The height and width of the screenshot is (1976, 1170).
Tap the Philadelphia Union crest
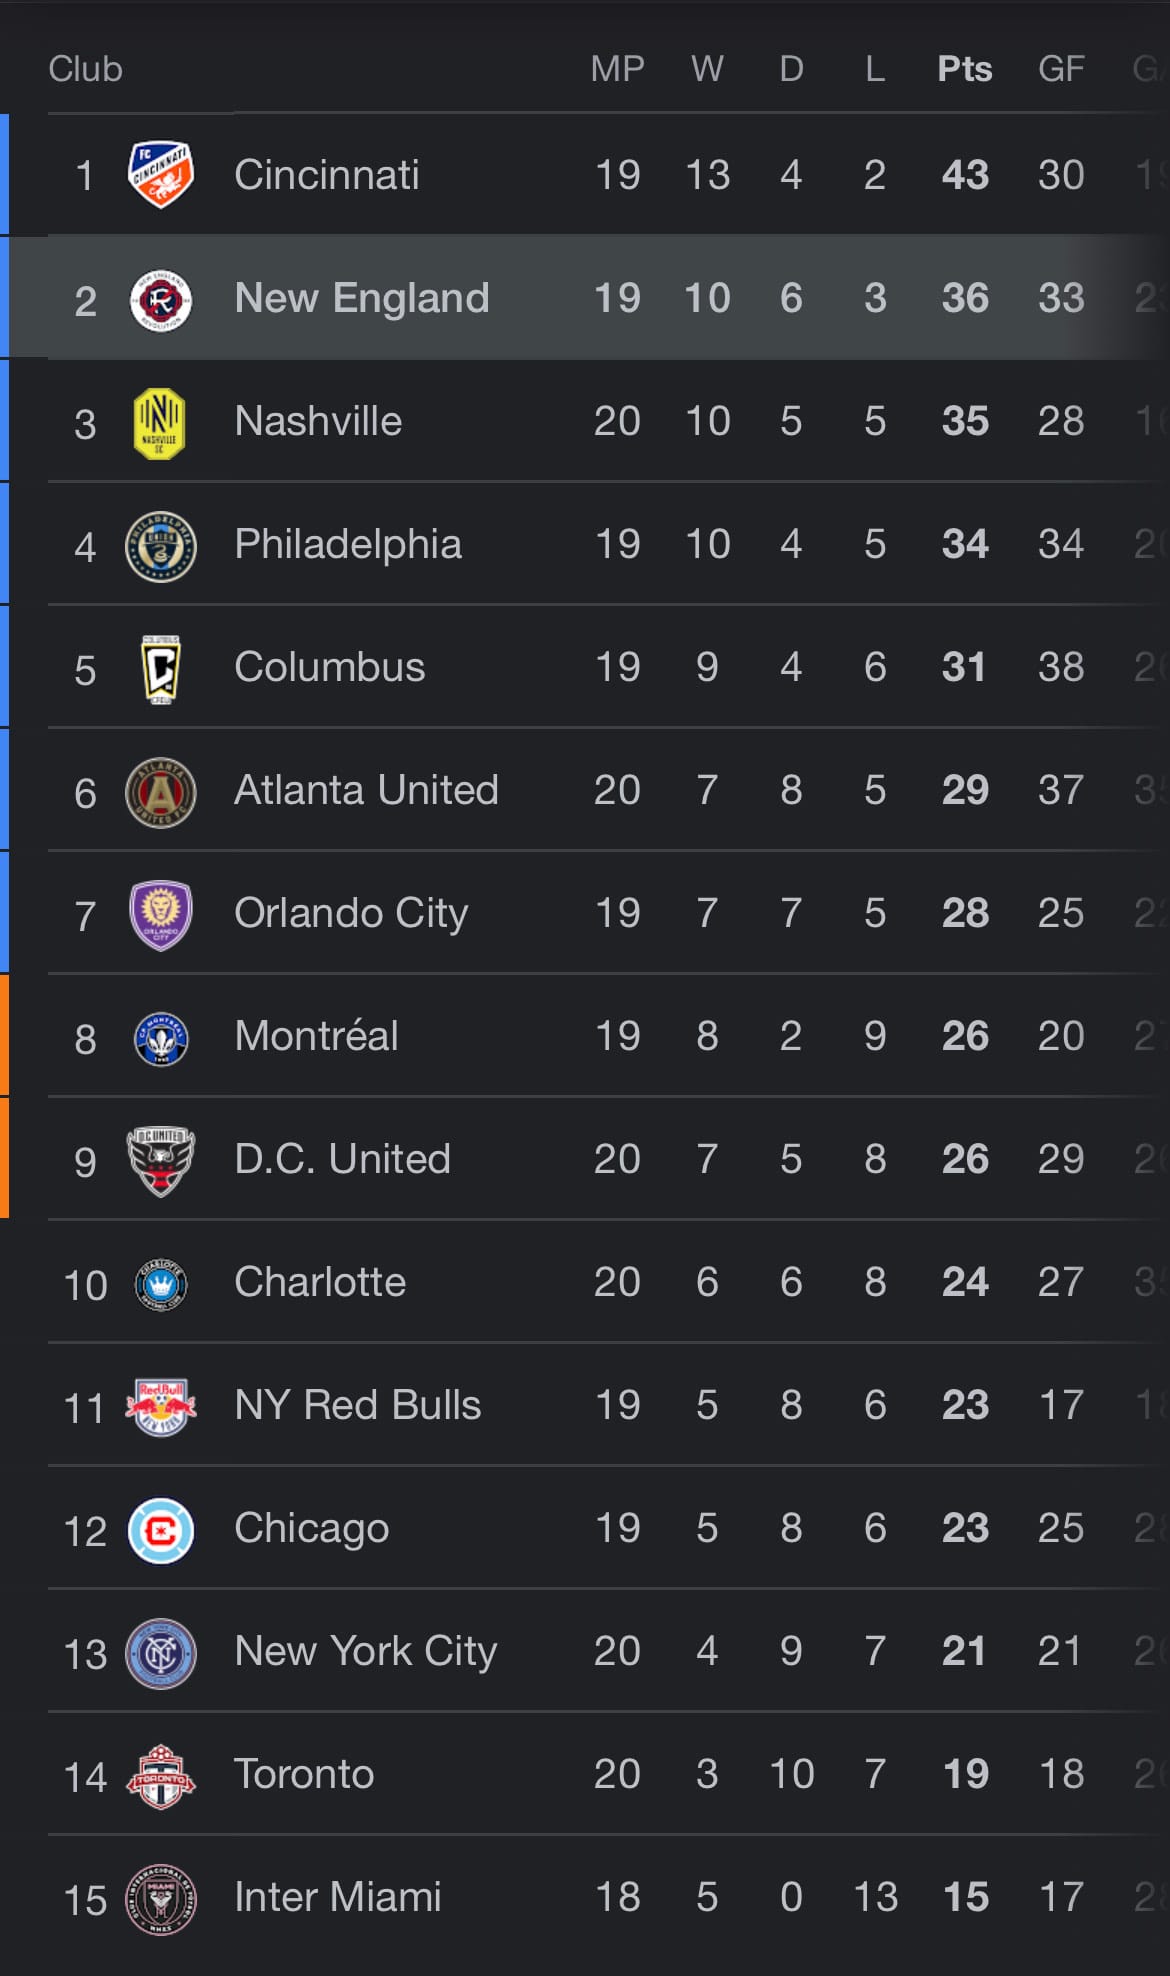[x=160, y=546]
